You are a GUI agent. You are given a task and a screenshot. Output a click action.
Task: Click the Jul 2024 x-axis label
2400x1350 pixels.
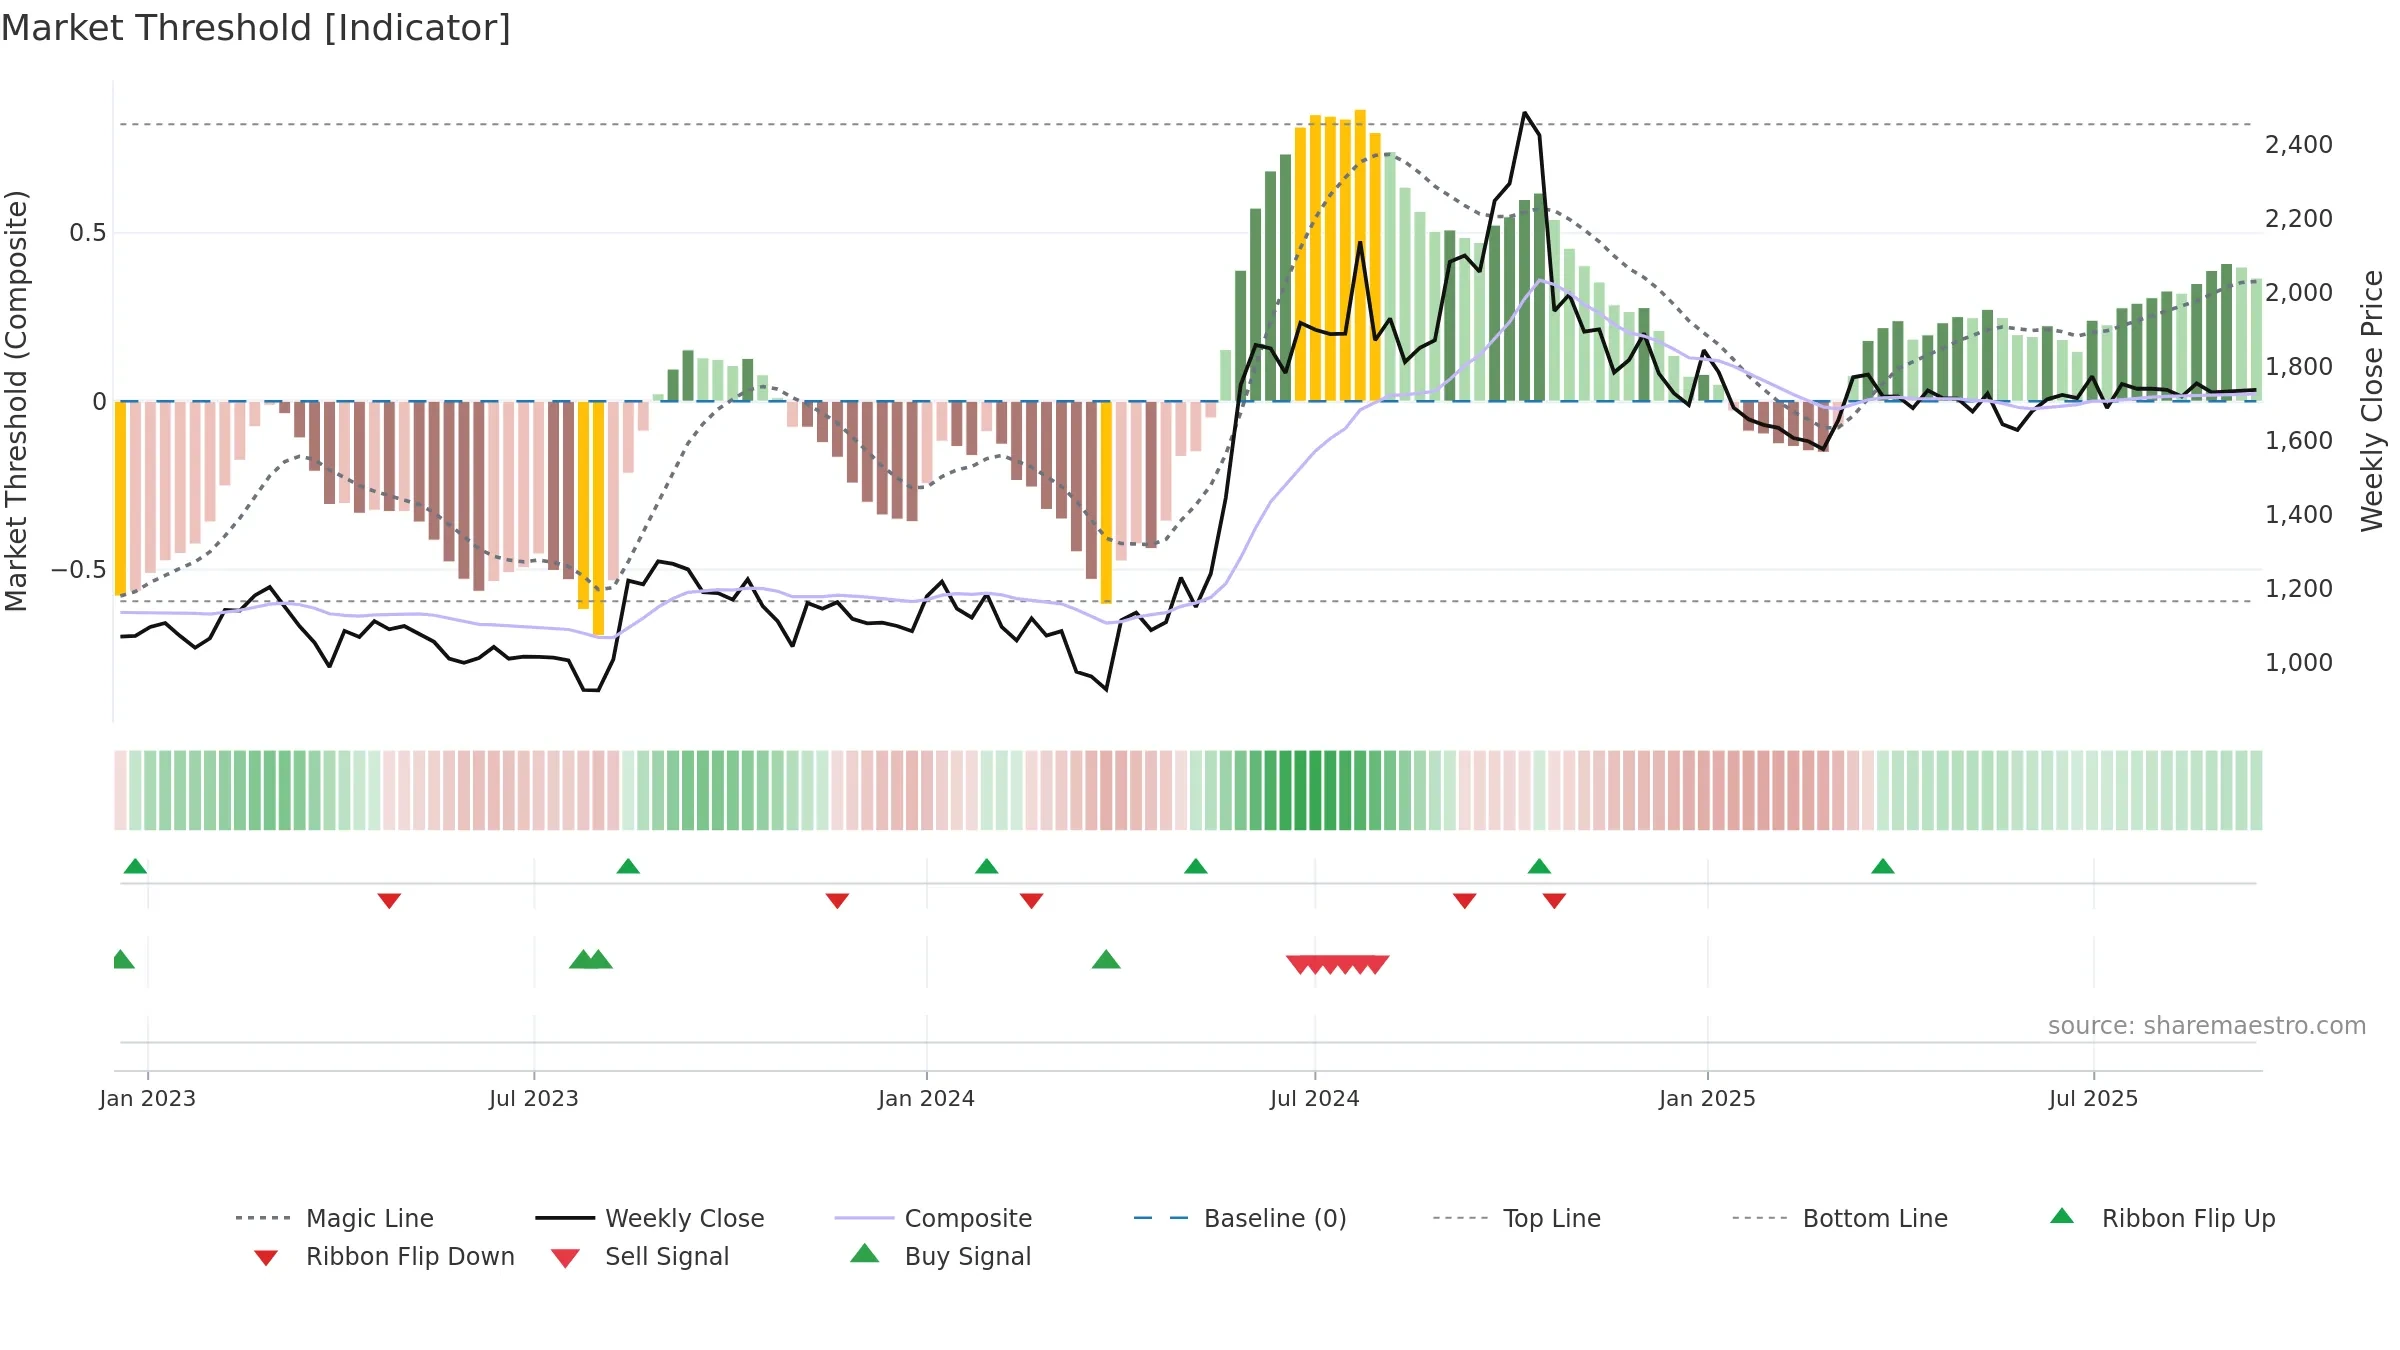1315,1099
